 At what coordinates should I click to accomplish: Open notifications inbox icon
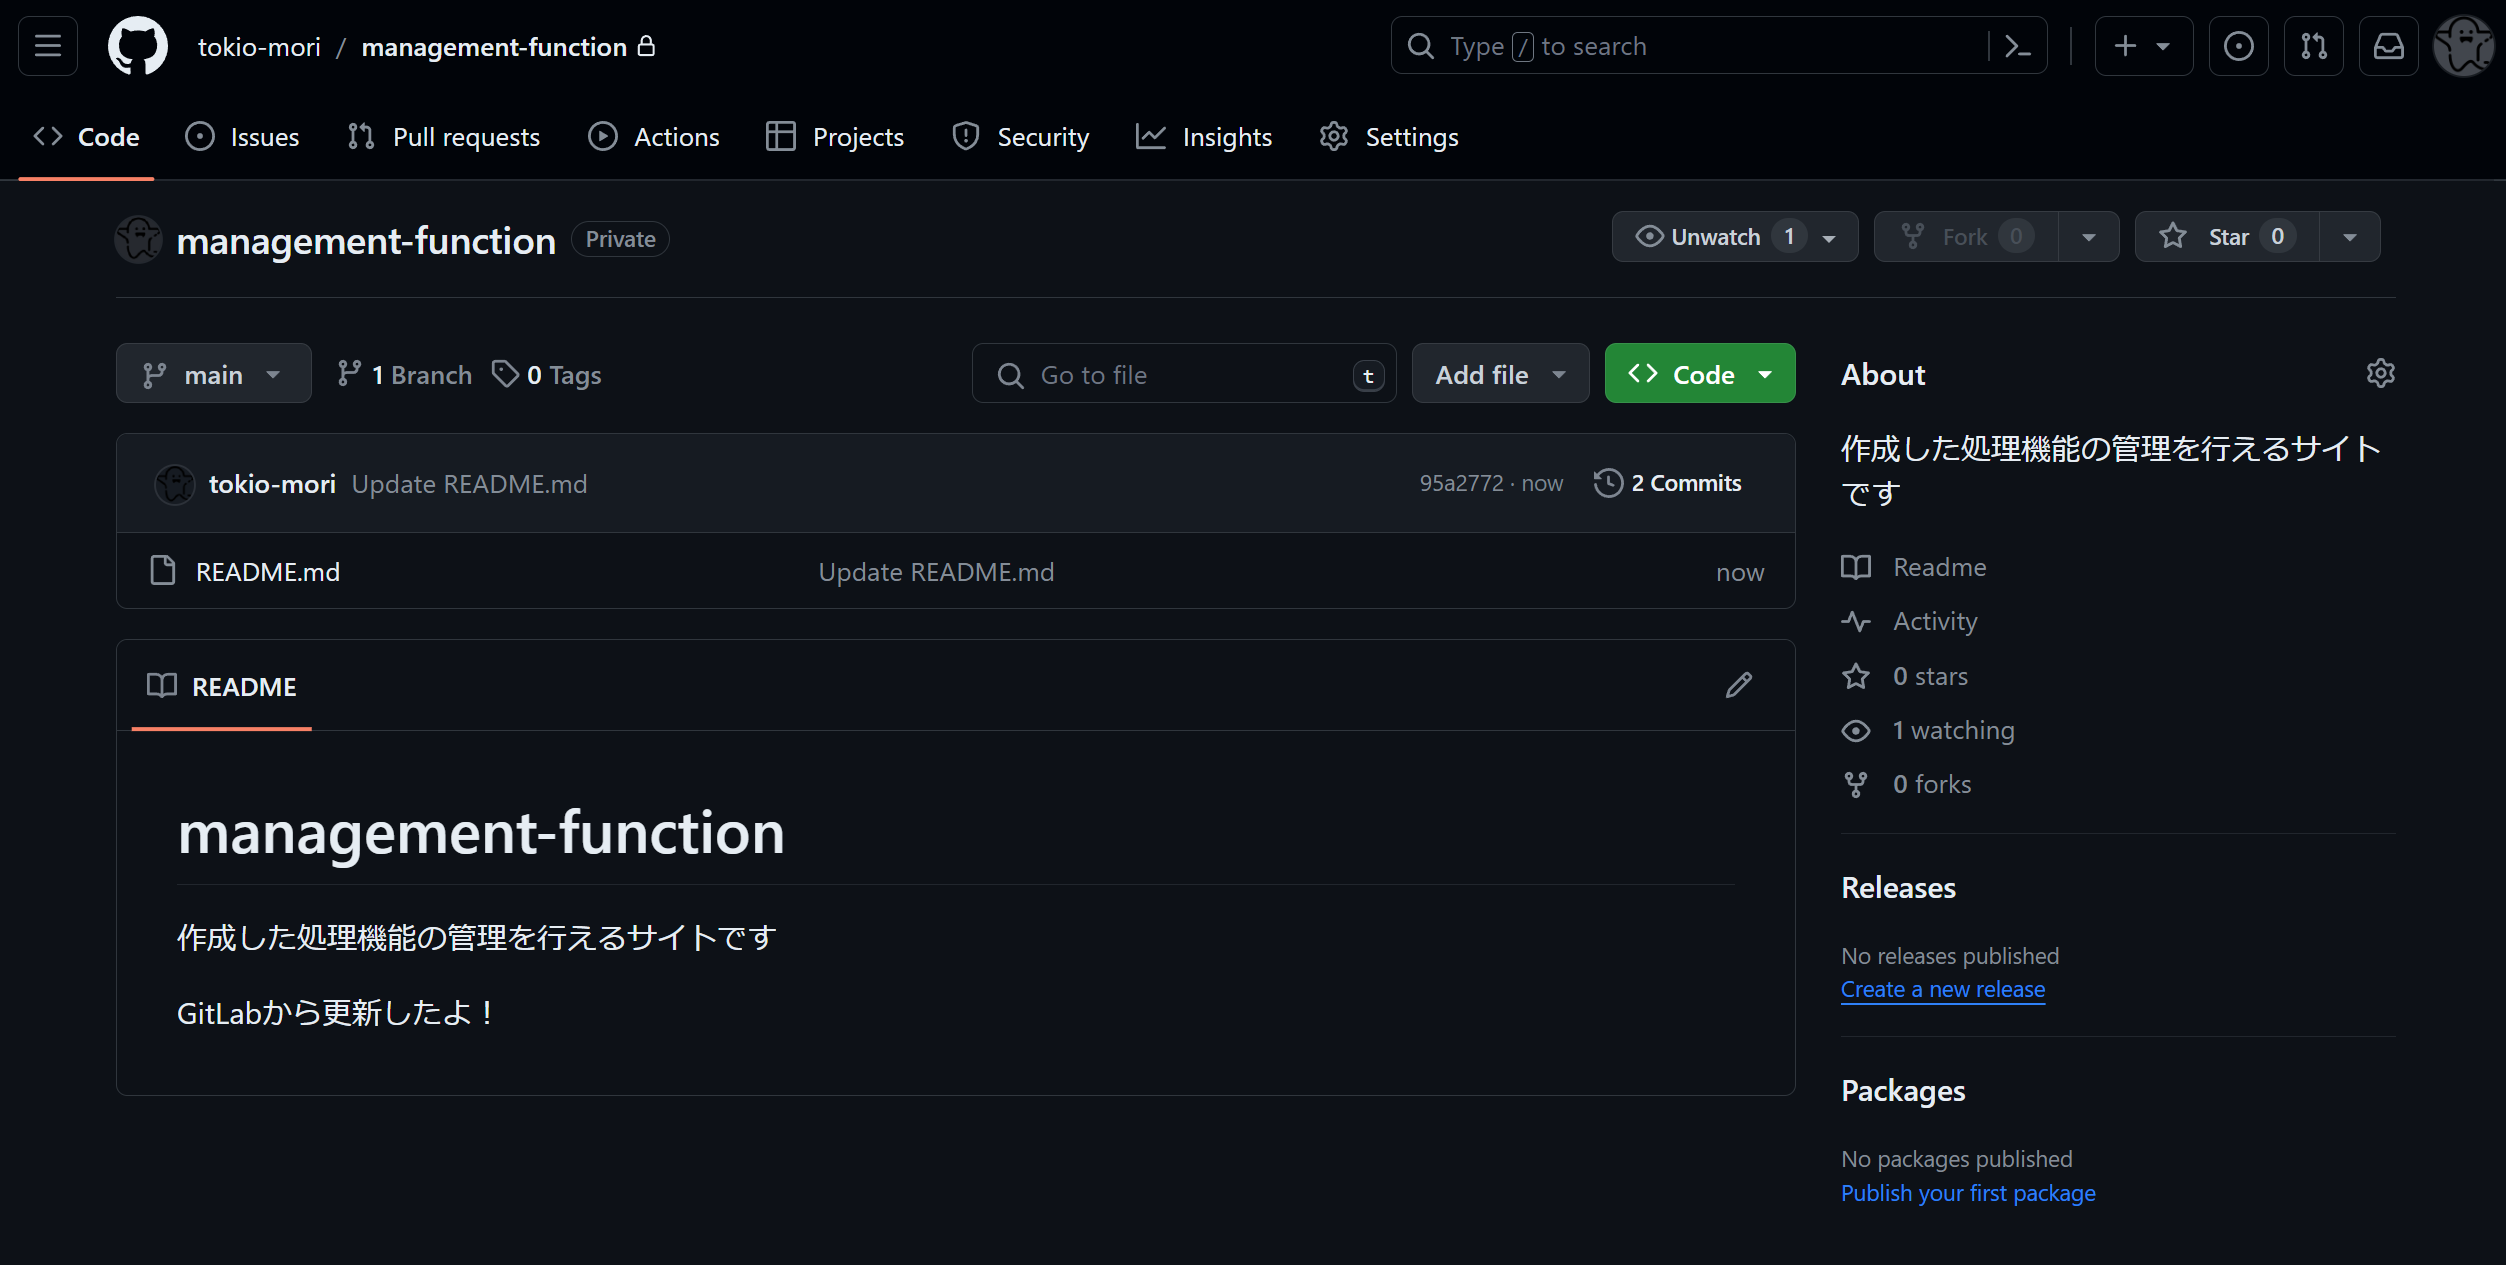click(2389, 45)
